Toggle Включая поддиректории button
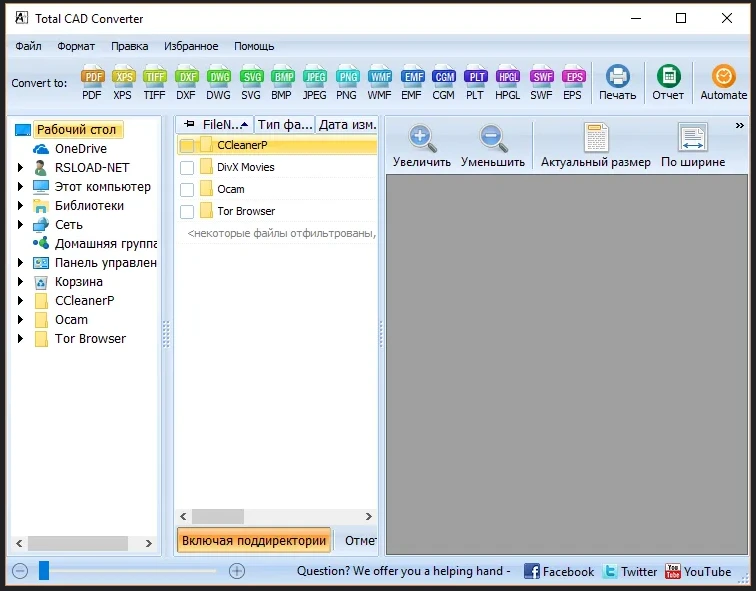This screenshot has height=591, width=756. [x=254, y=541]
